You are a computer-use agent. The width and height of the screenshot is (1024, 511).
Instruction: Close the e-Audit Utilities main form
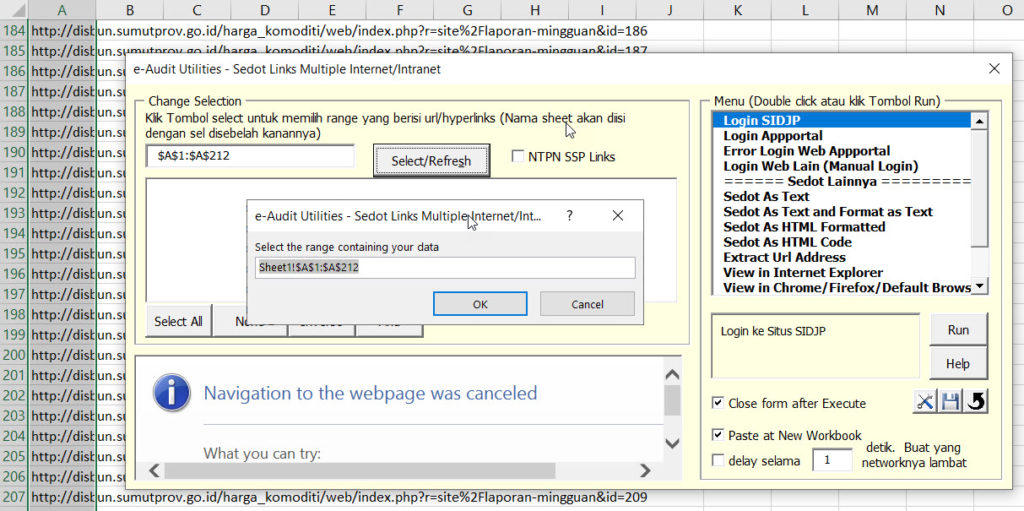tap(994, 69)
